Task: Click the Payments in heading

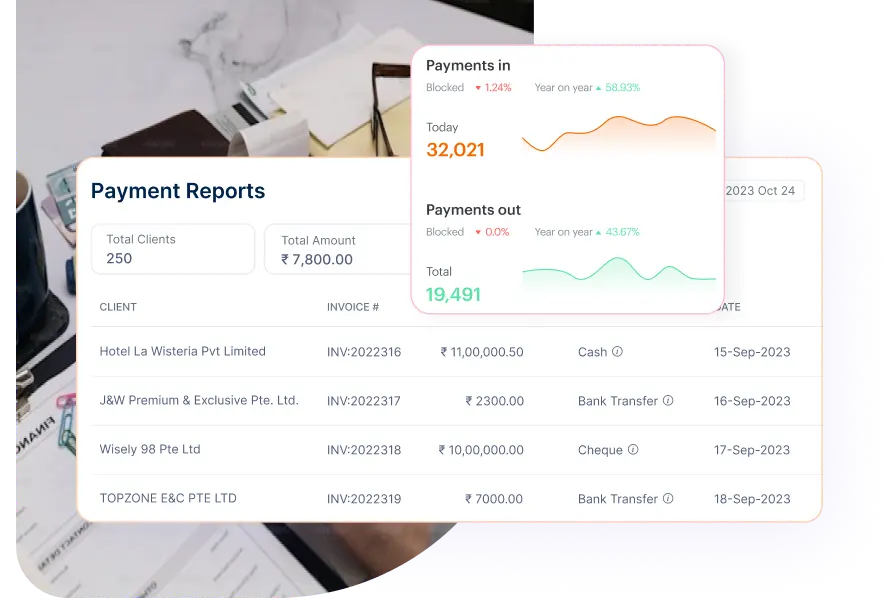Action: coord(468,65)
